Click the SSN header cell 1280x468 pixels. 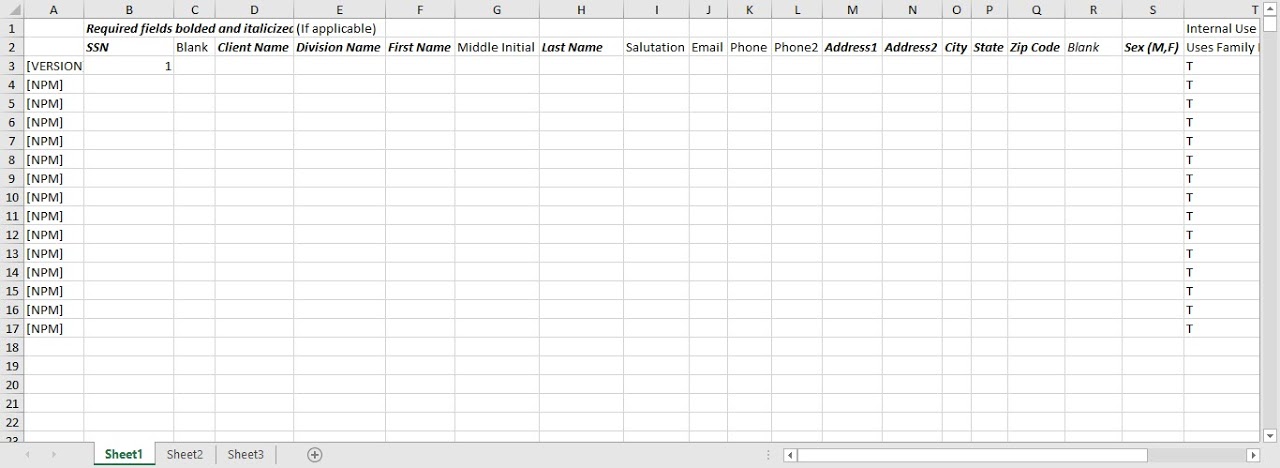[128, 48]
